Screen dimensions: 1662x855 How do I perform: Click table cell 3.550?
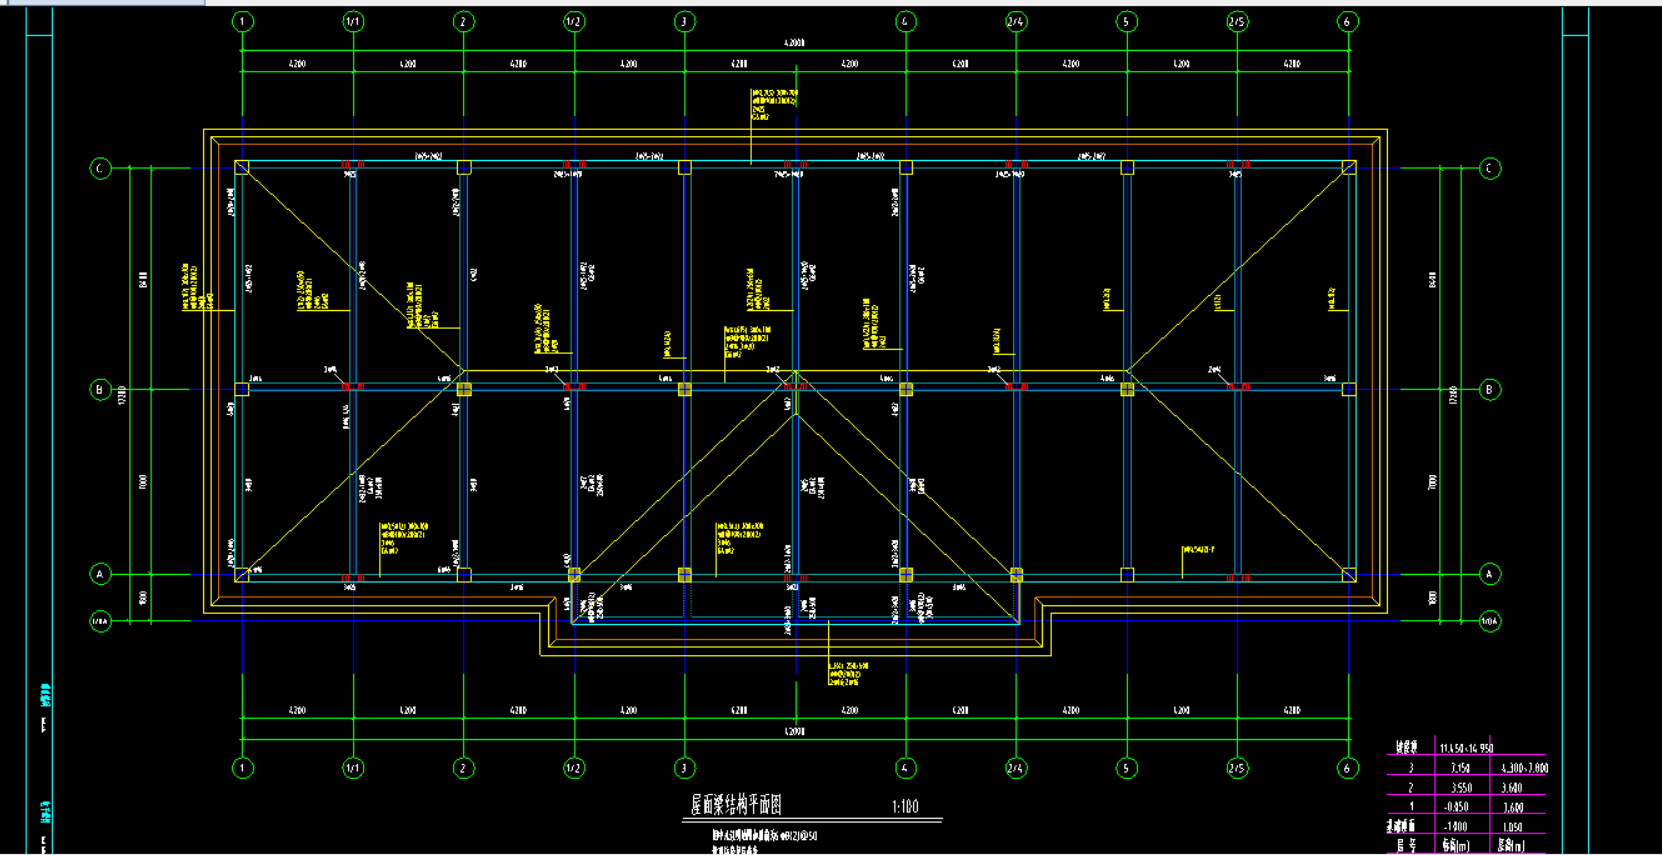[1461, 788]
